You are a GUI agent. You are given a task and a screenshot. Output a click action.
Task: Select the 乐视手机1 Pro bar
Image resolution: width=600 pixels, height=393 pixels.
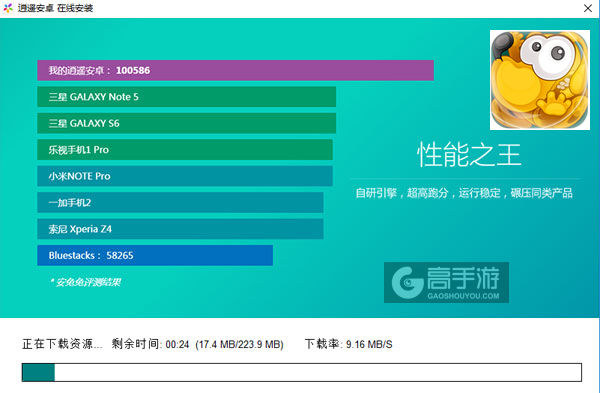pos(185,150)
